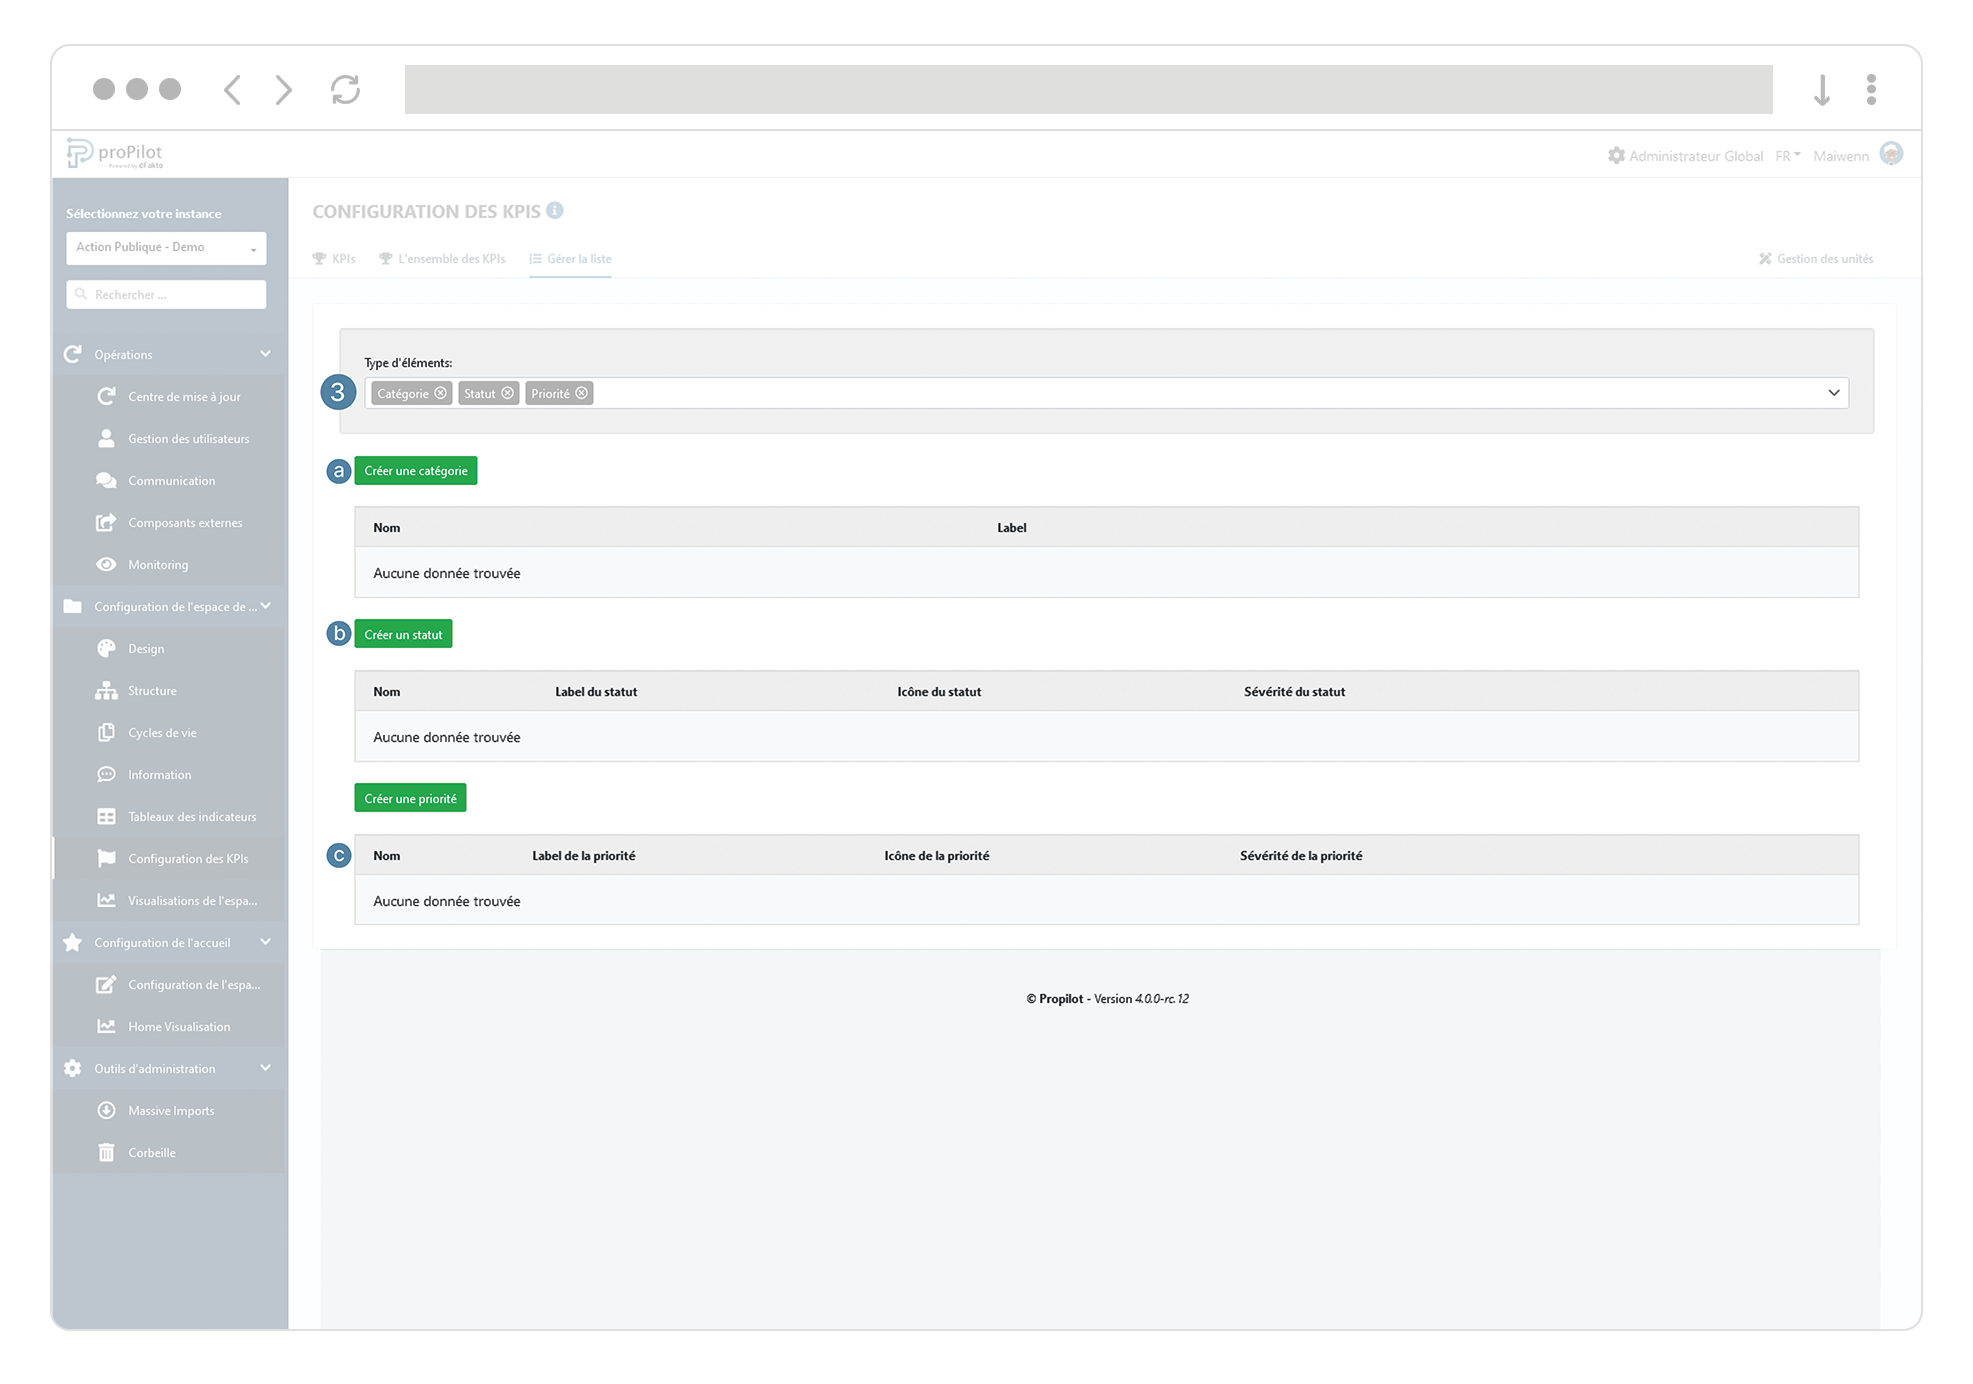Image resolution: width=1973 pixels, height=1384 pixels.
Task: Empty items via the Corbeille trash icon
Action: (107, 1152)
